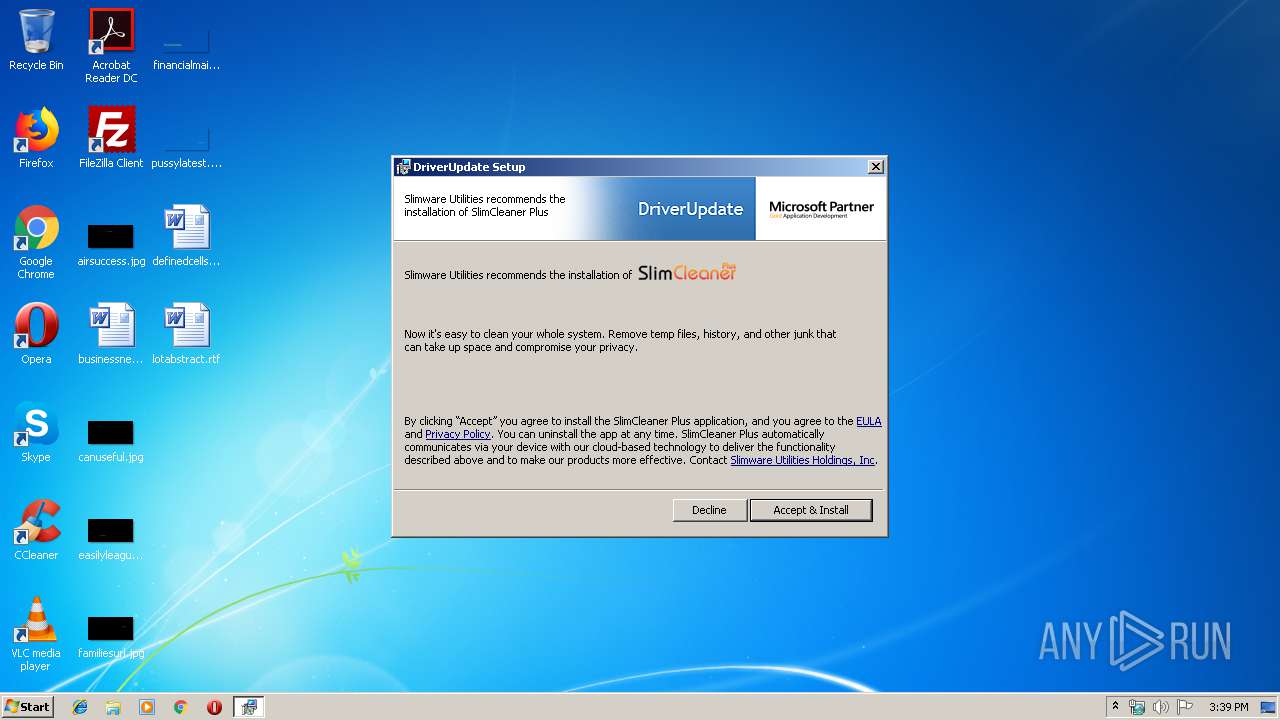This screenshot has height=720, width=1280.
Task: Select the financialmai... desktop file
Action: click(186, 46)
